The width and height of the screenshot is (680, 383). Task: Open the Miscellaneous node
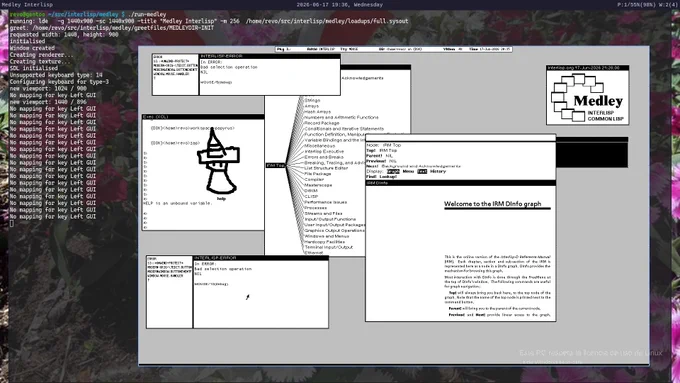tap(320, 146)
